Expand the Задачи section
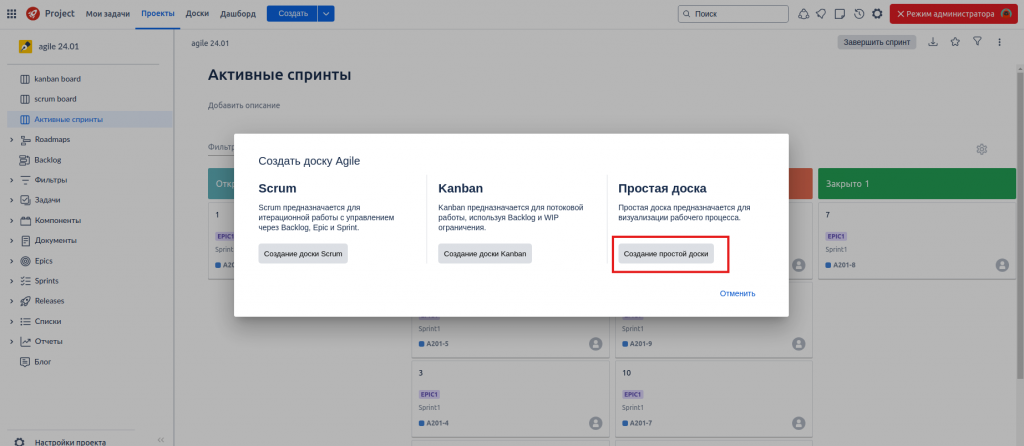This screenshot has height=446, width=1024. [x=12, y=200]
